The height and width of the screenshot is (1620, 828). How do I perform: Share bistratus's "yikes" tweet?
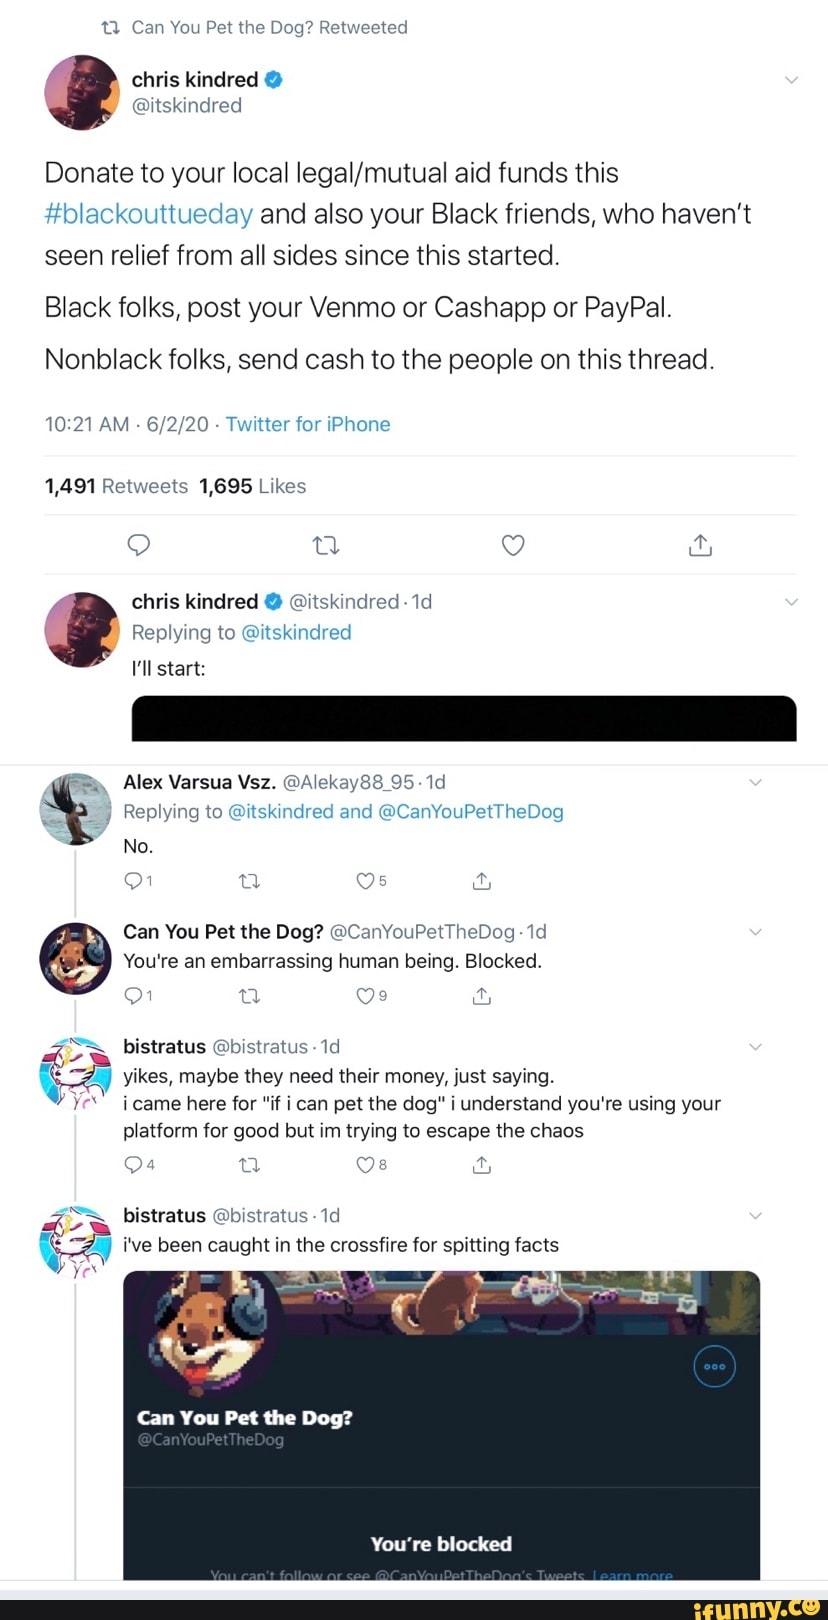[481, 1165]
